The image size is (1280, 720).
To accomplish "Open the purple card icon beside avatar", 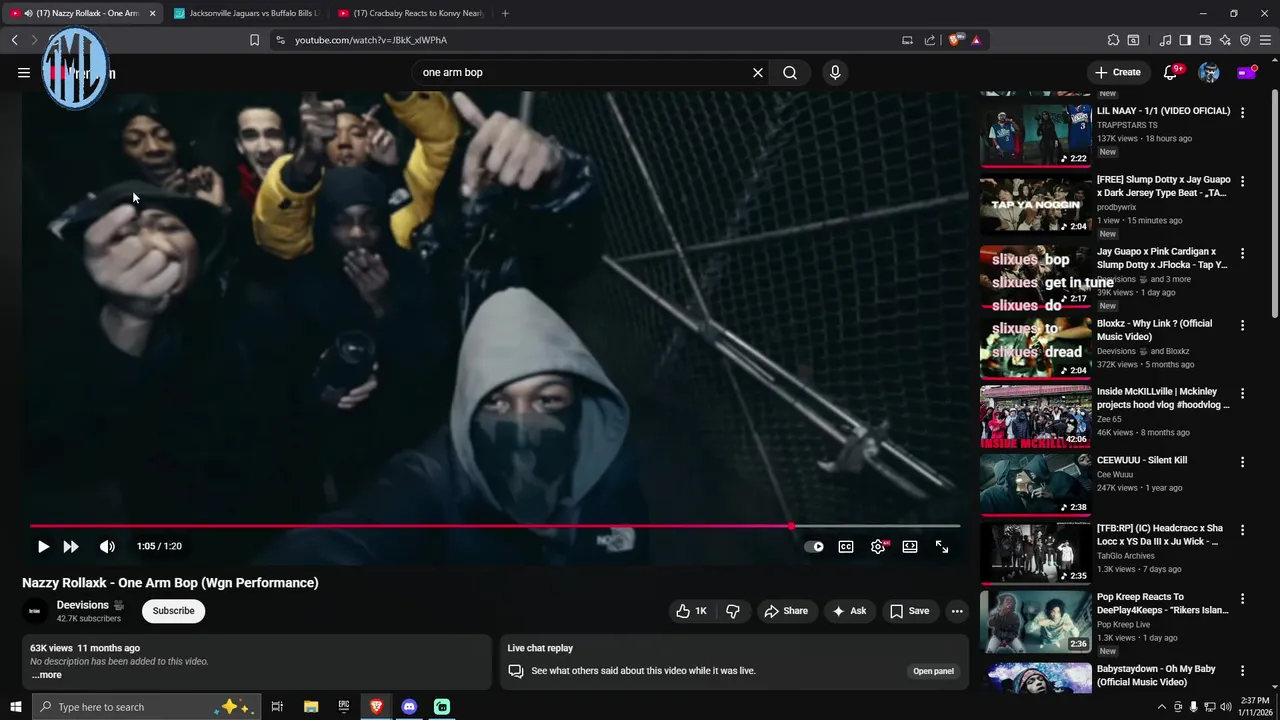I will (x=1246, y=72).
